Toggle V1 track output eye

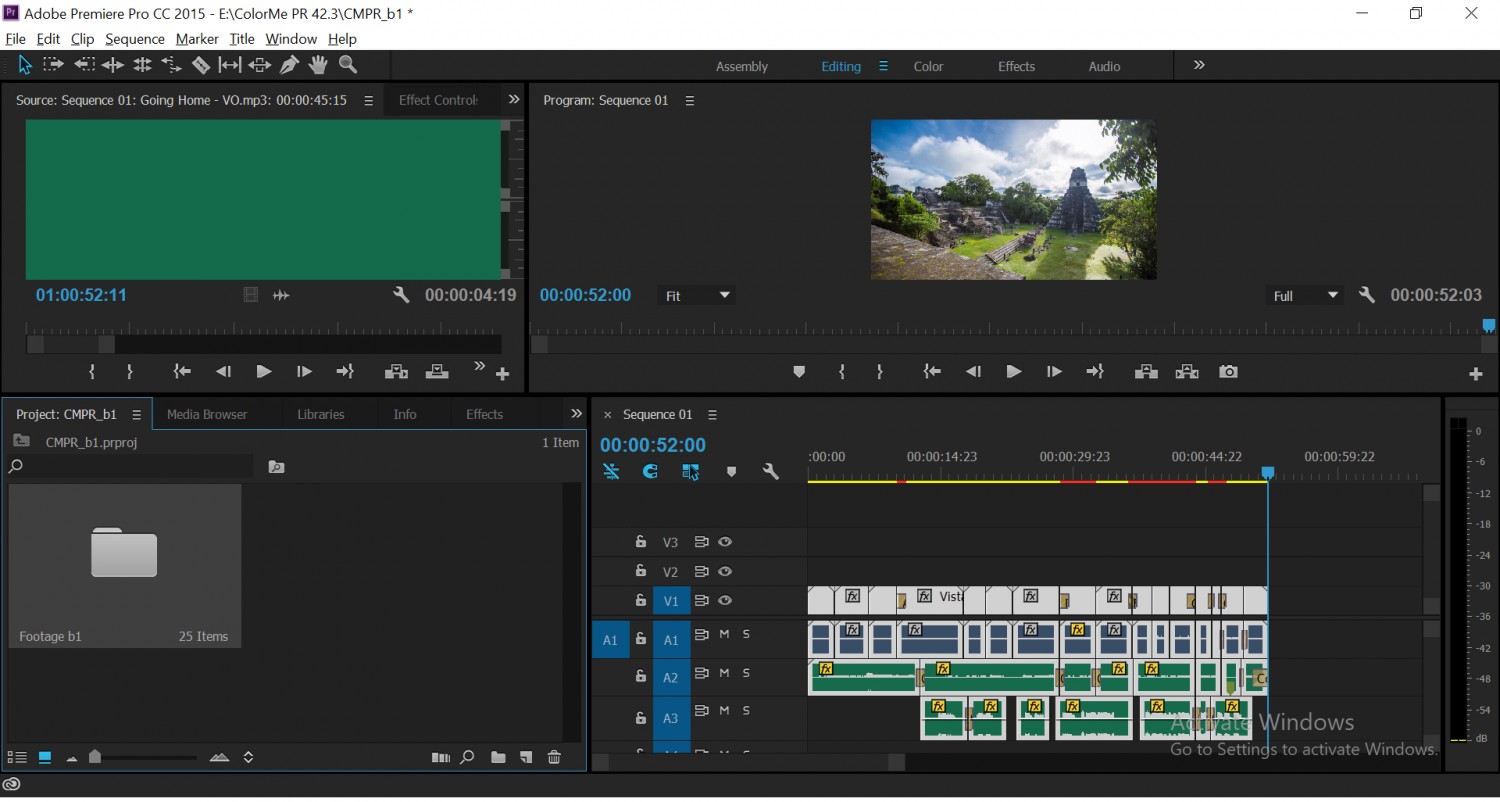click(726, 601)
